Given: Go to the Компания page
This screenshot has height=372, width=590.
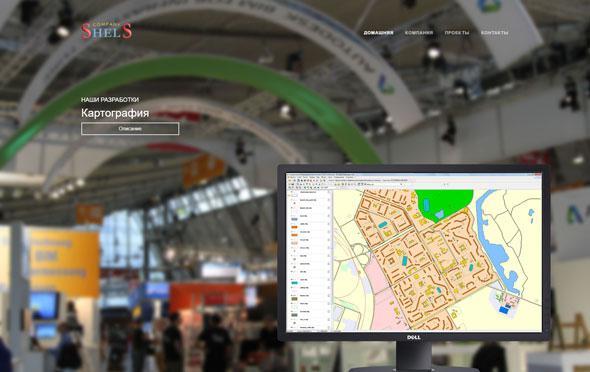Looking at the screenshot, I should (419, 33).
